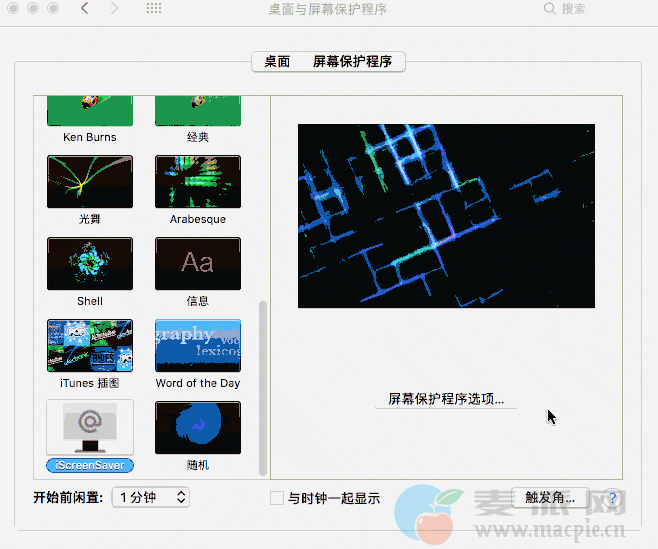Image resolution: width=658 pixels, height=549 pixels.
Task: Select the 经典 screensaver thumbnail
Action: click(x=198, y=111)
